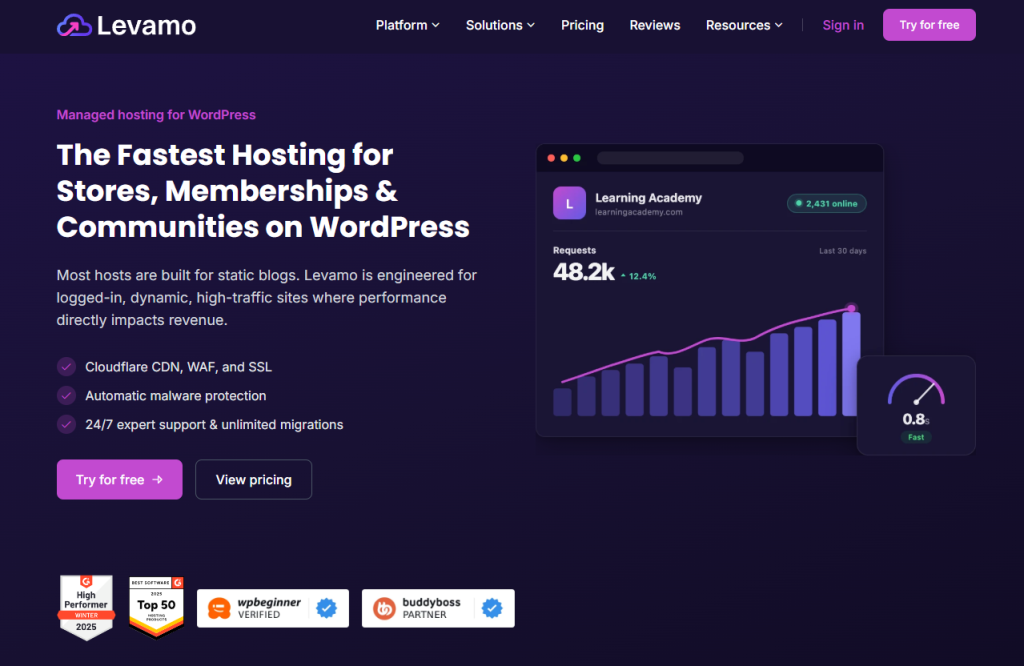Screen dimensions: 1024x666
Task: Click the 2,431 online status pill
Action: point(827,204)
